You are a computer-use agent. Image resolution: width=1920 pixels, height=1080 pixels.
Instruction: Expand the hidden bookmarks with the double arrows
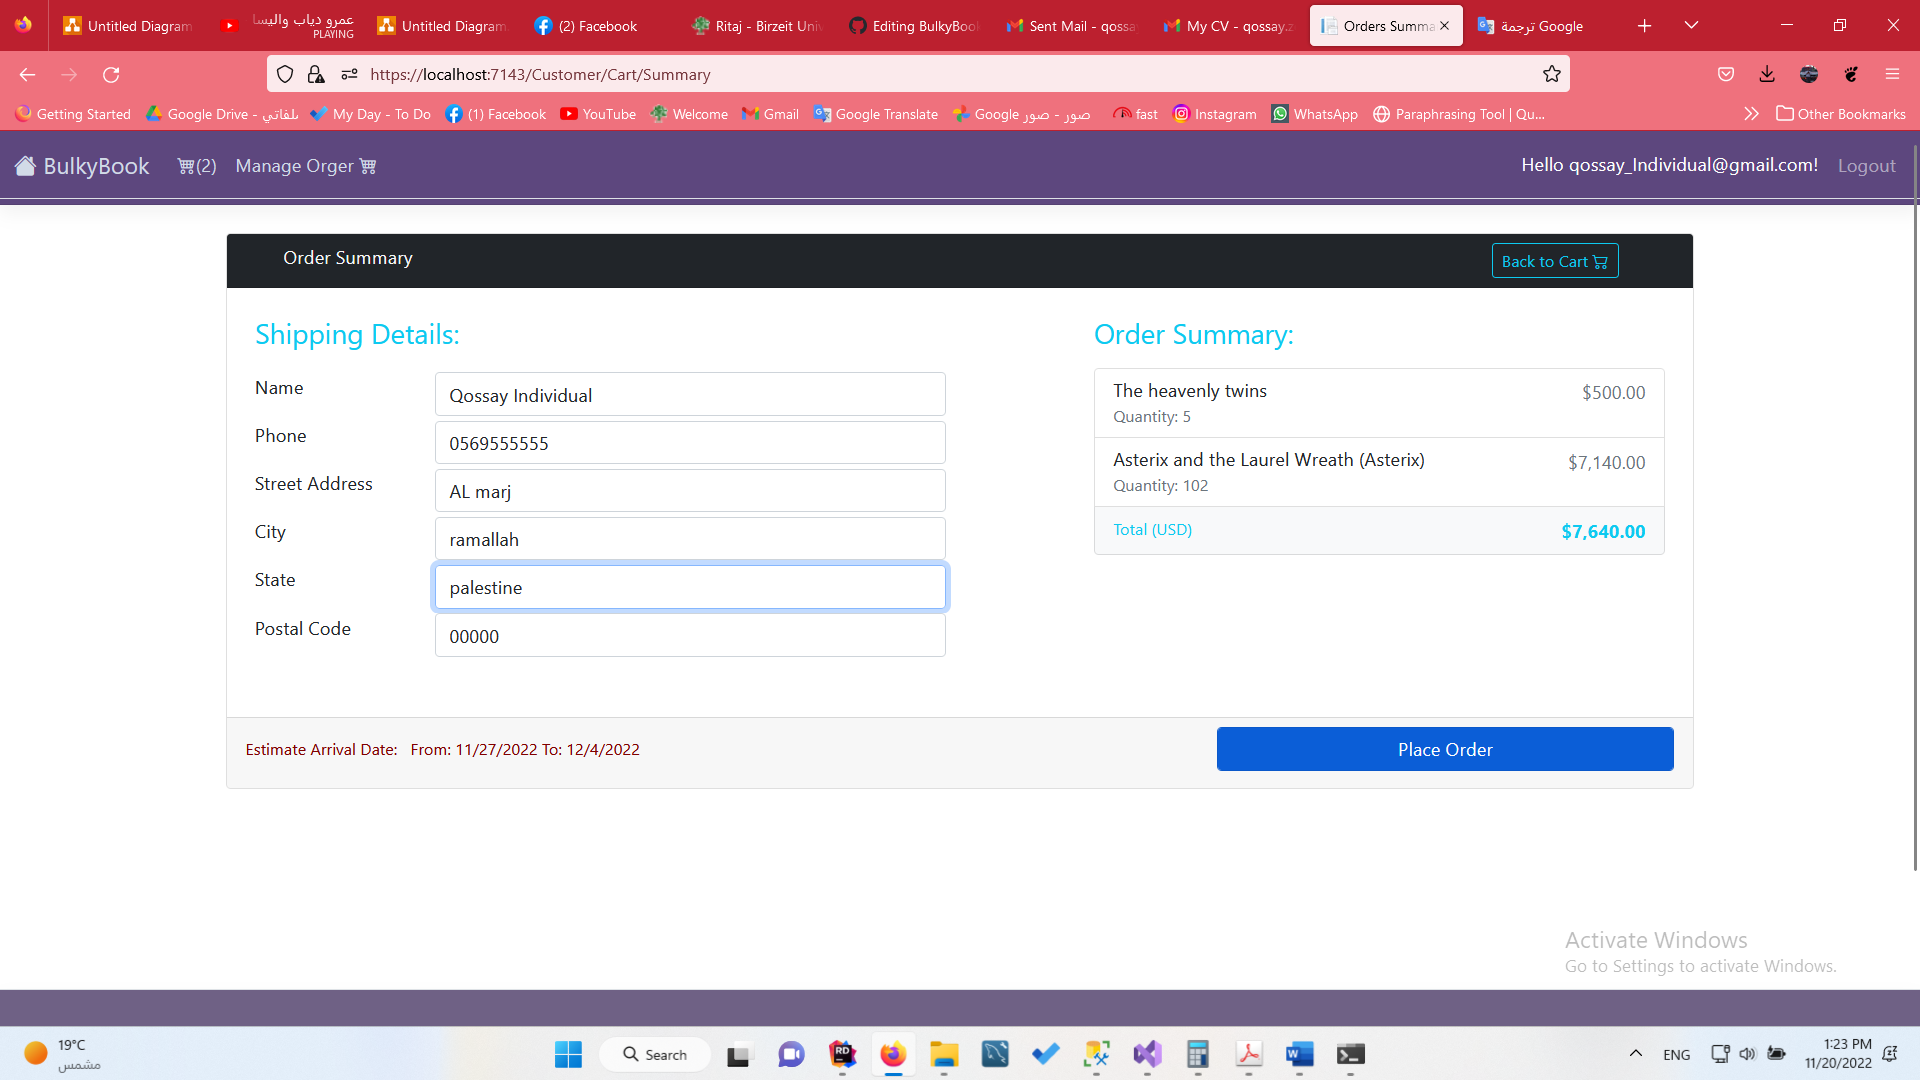coord(1752,114)
